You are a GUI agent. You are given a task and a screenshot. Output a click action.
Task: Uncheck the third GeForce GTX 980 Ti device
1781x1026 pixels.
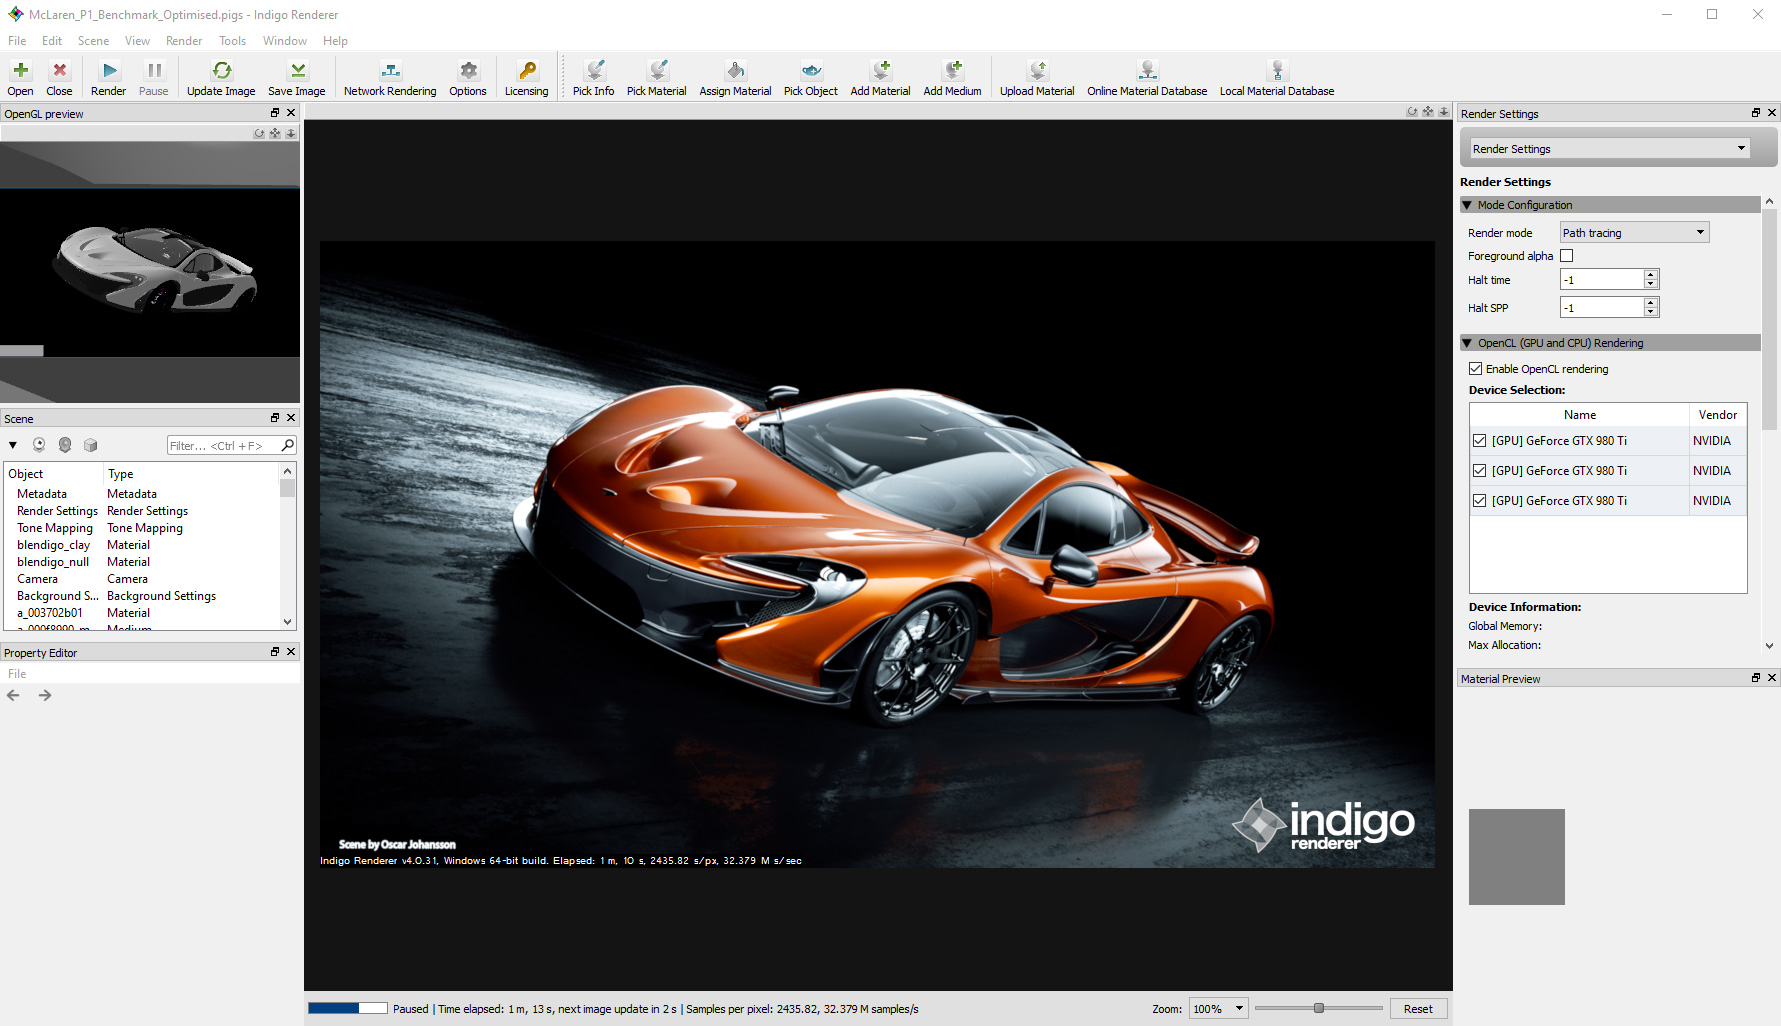[x=1480, y=501]
